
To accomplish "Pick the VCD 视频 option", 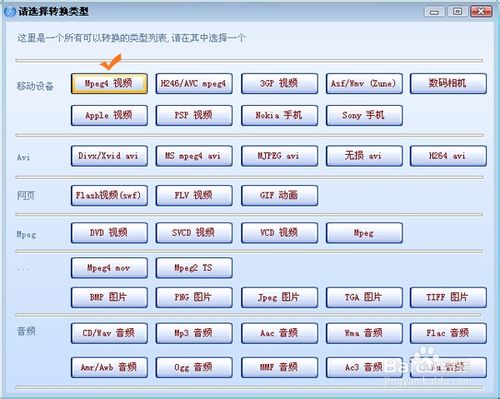I will click(x=279, y=233).
